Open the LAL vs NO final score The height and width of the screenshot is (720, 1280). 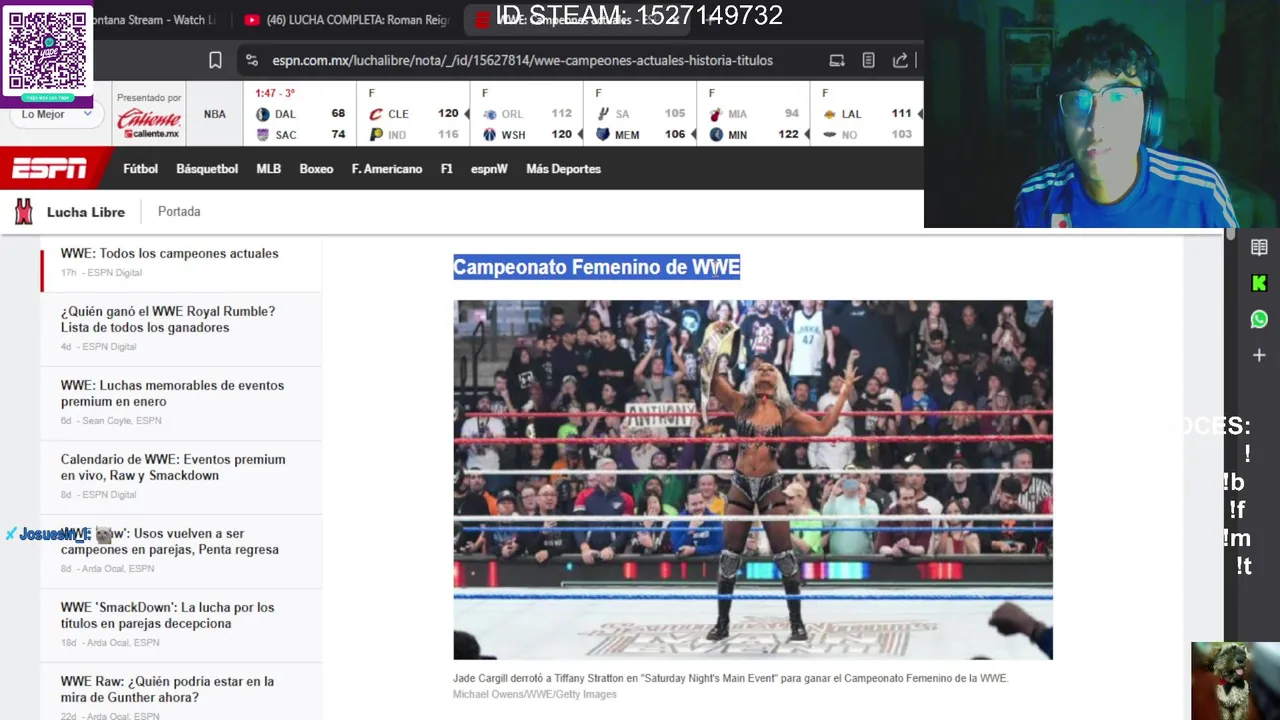pos(867,113)
